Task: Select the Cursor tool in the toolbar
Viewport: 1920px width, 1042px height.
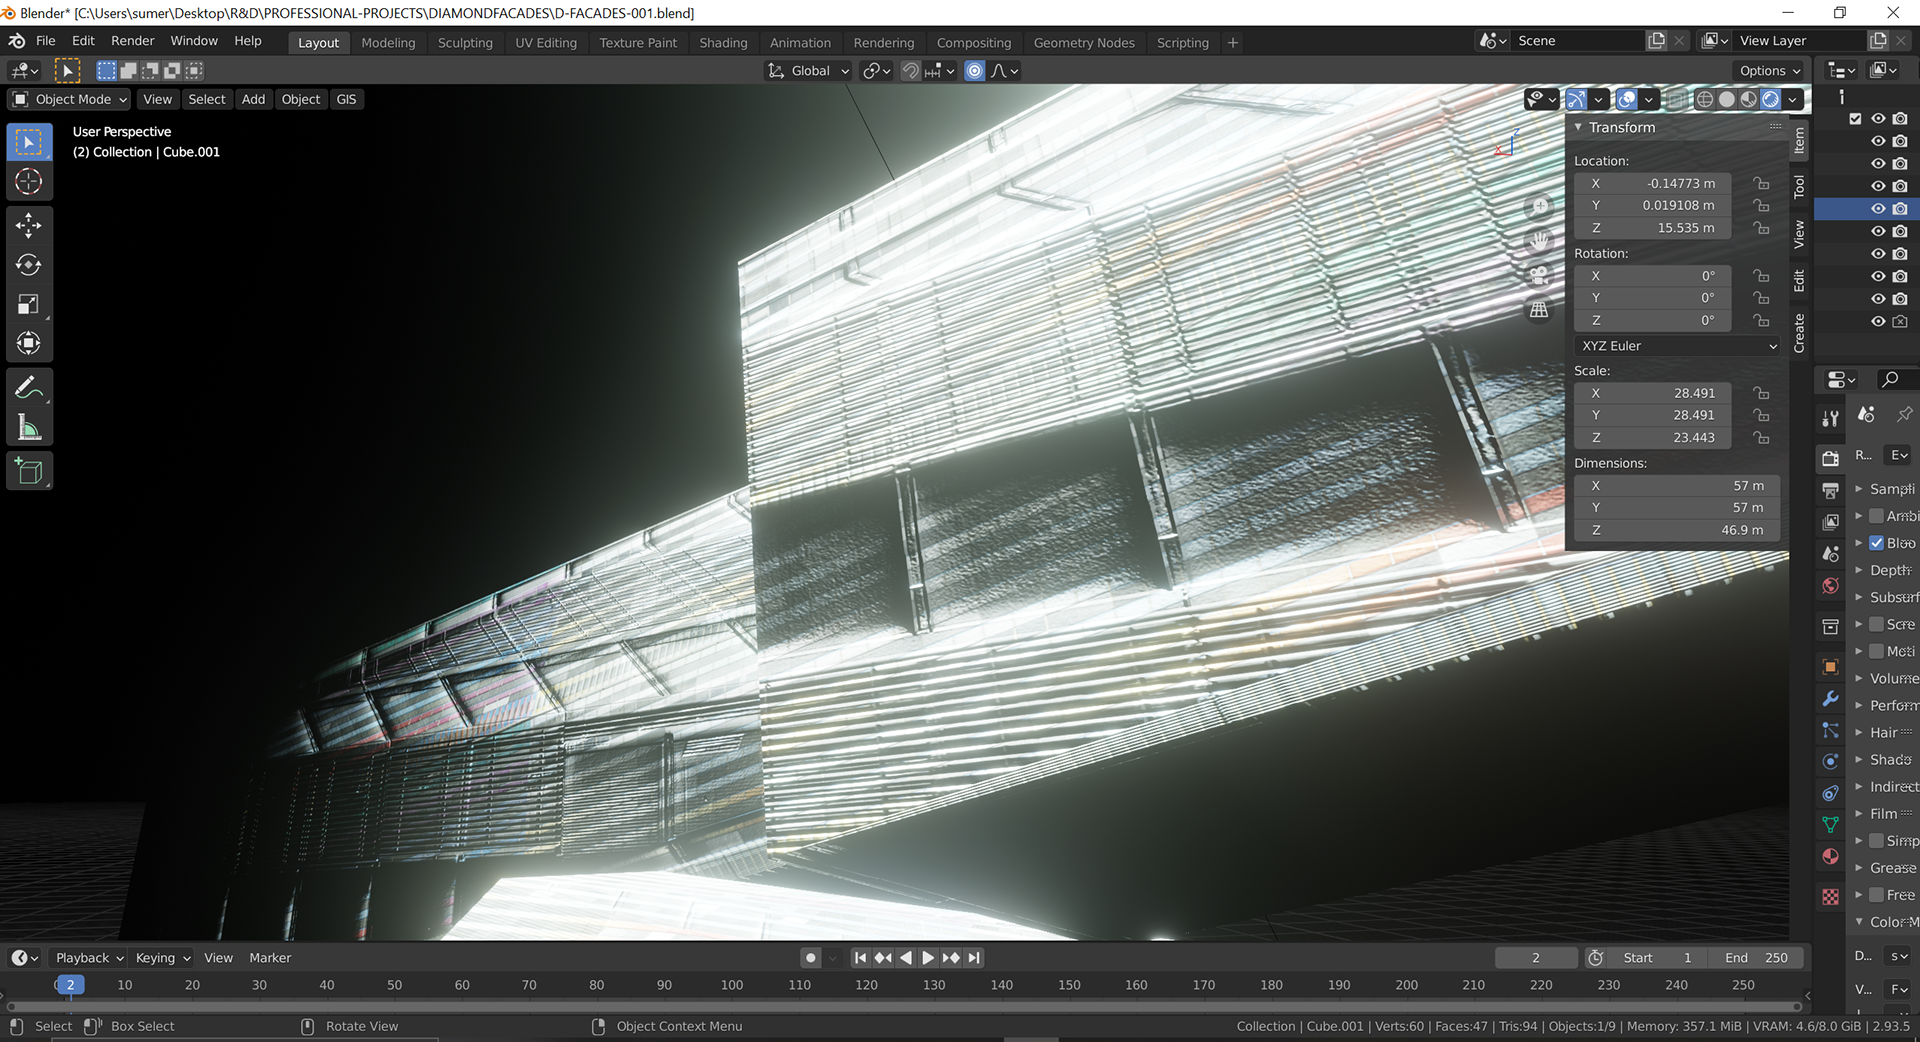Action: click(x=29, y=182)
